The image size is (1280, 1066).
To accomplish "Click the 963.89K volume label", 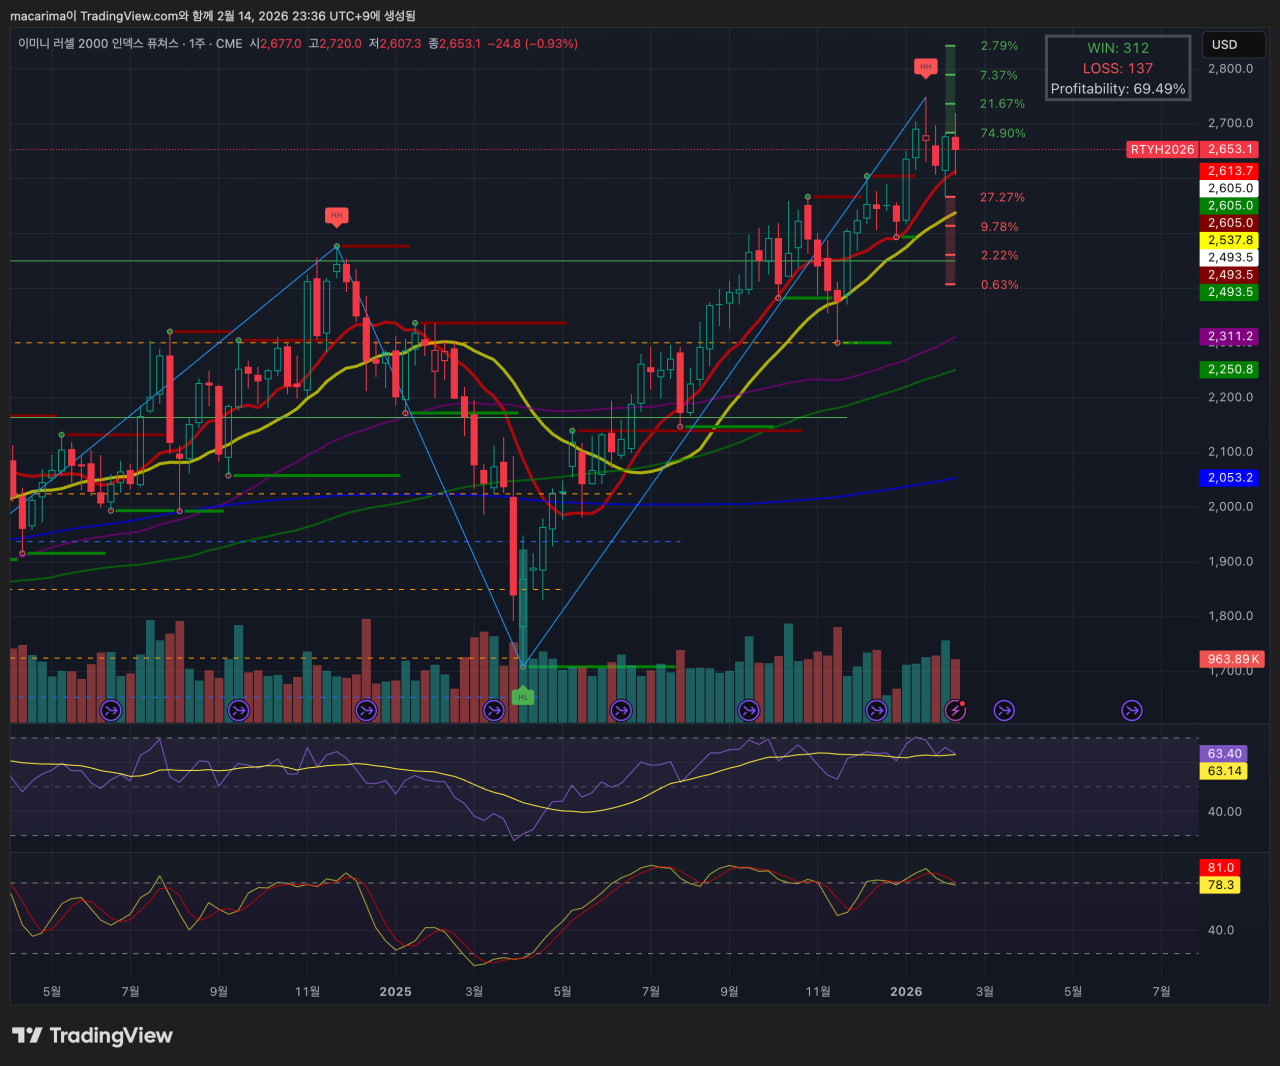I will (1233, 659).
